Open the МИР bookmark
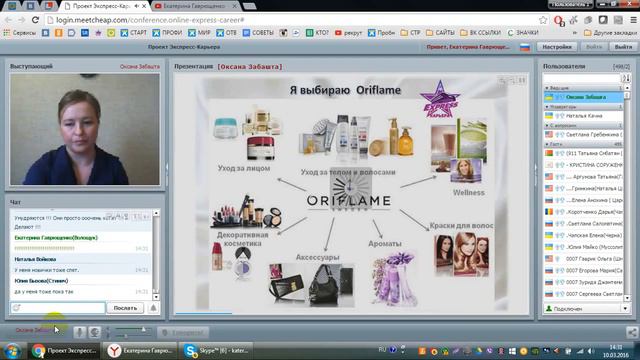 (x=199, y=33)
